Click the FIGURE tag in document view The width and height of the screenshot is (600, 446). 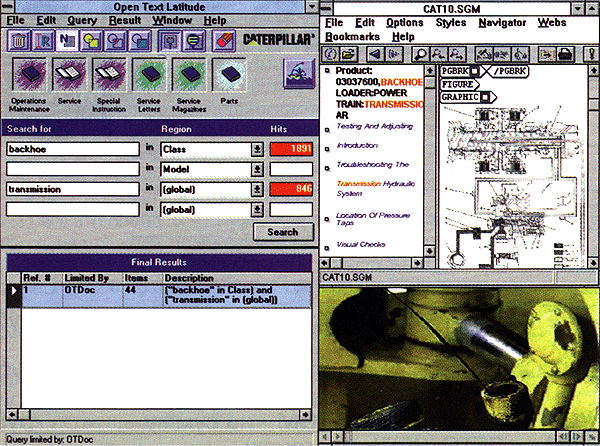459,84
